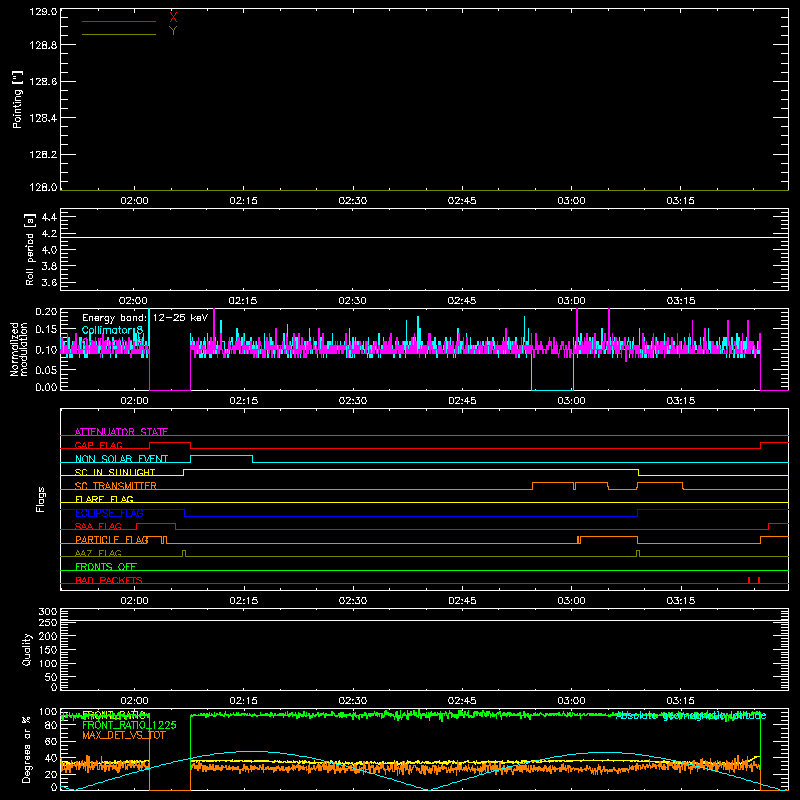
Task: Click the 150 tick on Quality axis
Action: coord(48,650)
